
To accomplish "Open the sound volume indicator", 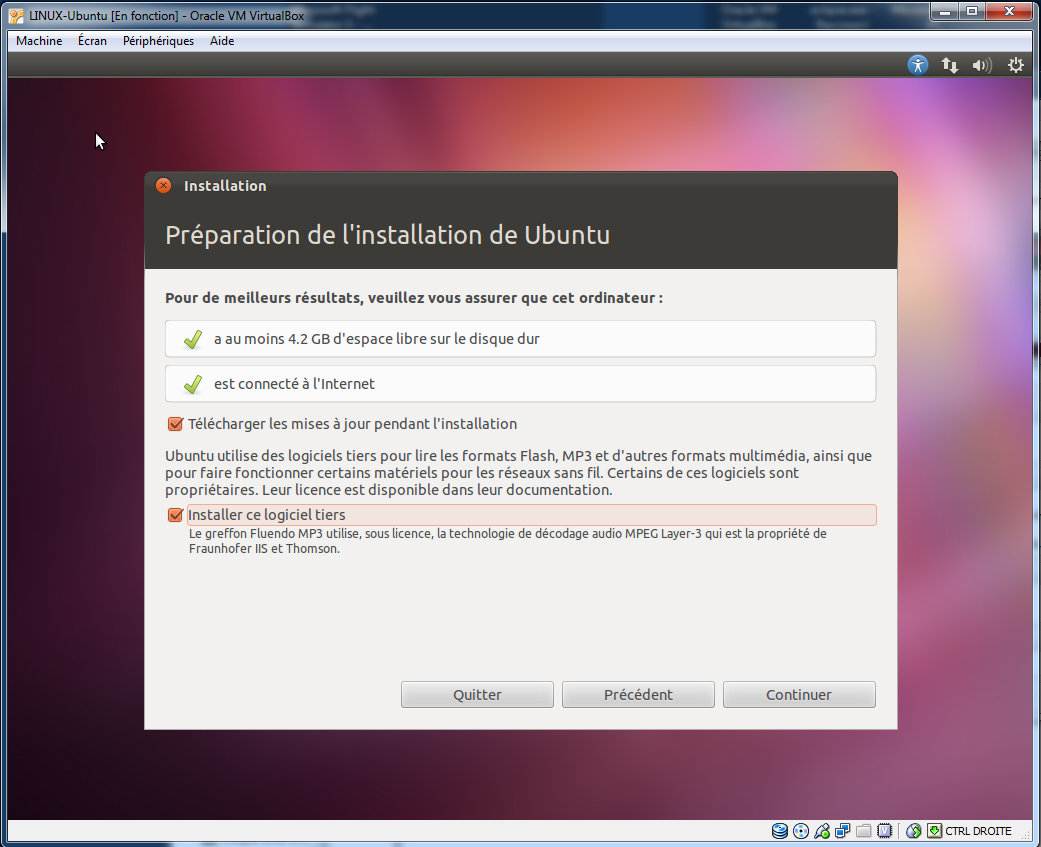I will 982,65.
